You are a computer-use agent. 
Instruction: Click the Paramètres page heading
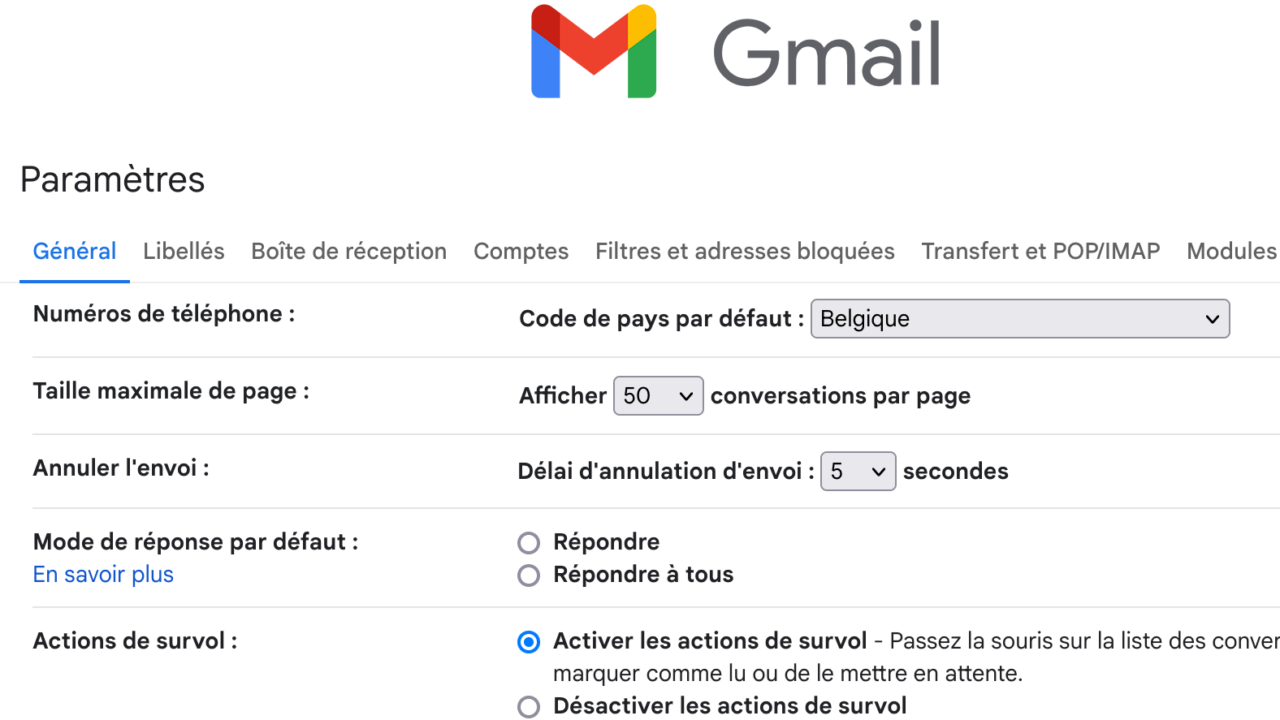click(x=112, y=180)
